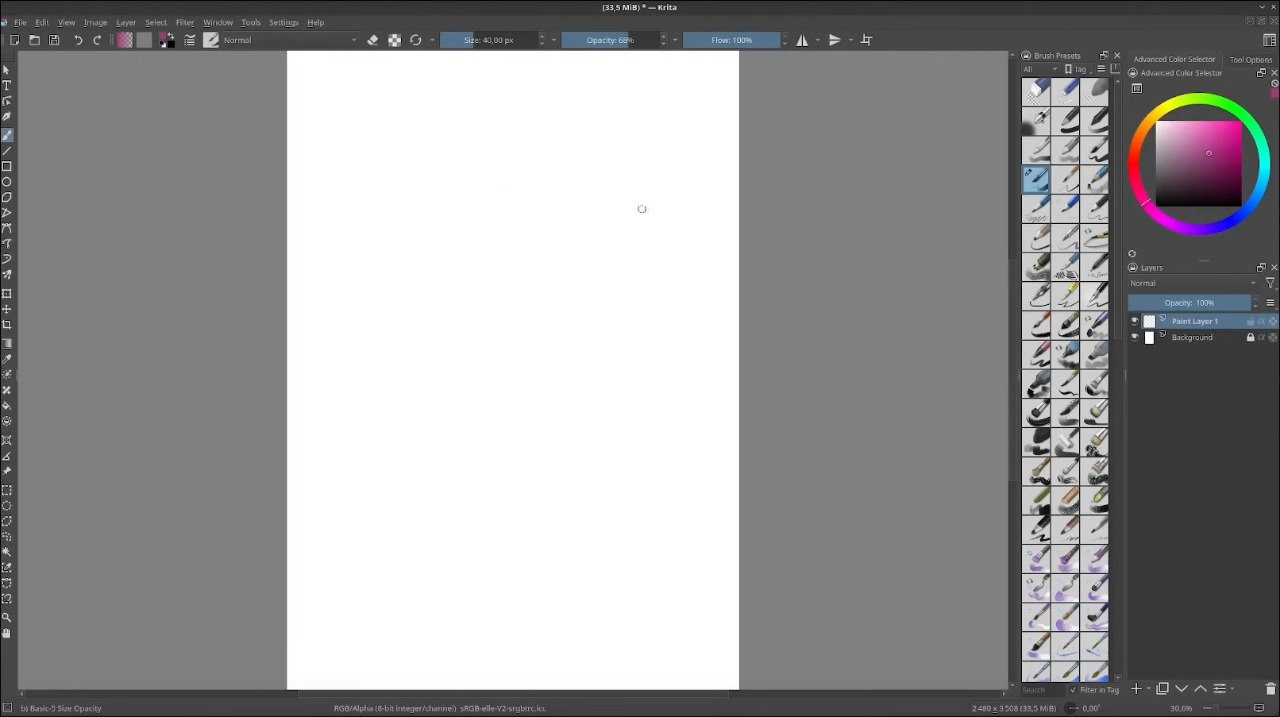Add a new paint layer
The height and width of the screenshot is (717, 1280).
[x=1136, y=688]
